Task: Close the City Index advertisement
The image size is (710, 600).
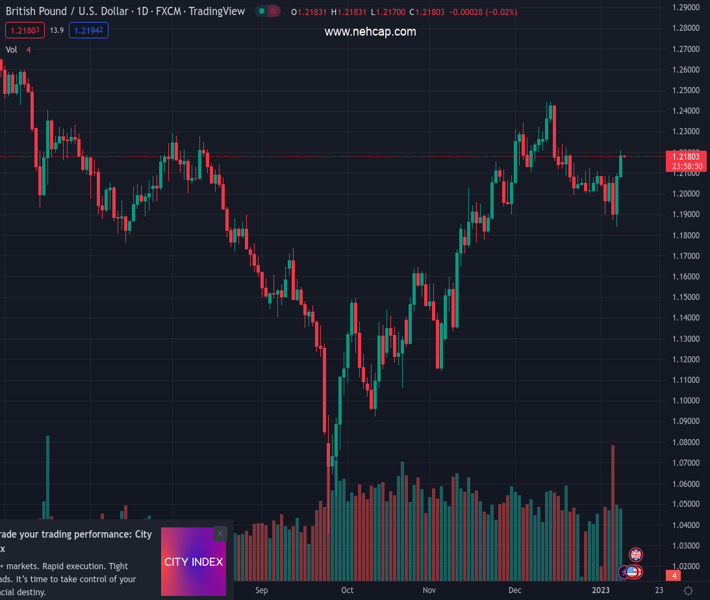Action: pyautogui.click(x=220, y=534)
